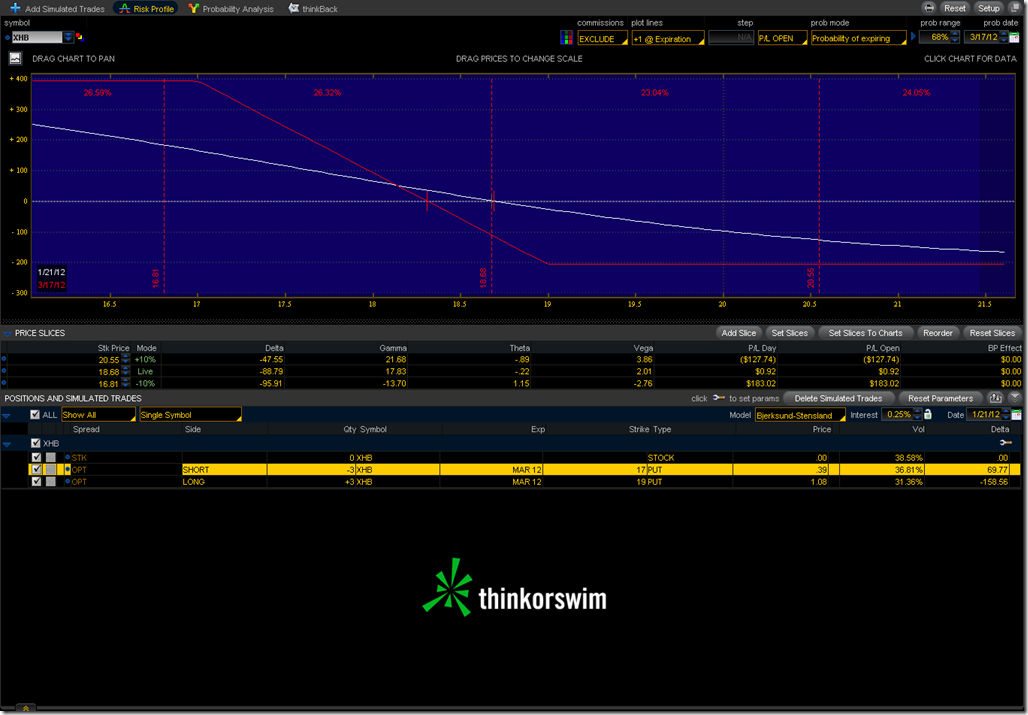Collapse the XHB group arrow
The height and width of the screenshot is (715, 1028).
[x=7, y=444]
